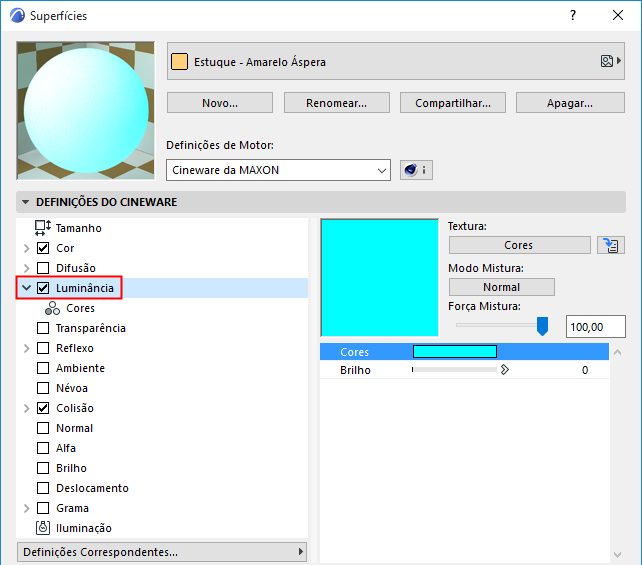Click the Brilho slider diamond arrow

tap(505, 370)
